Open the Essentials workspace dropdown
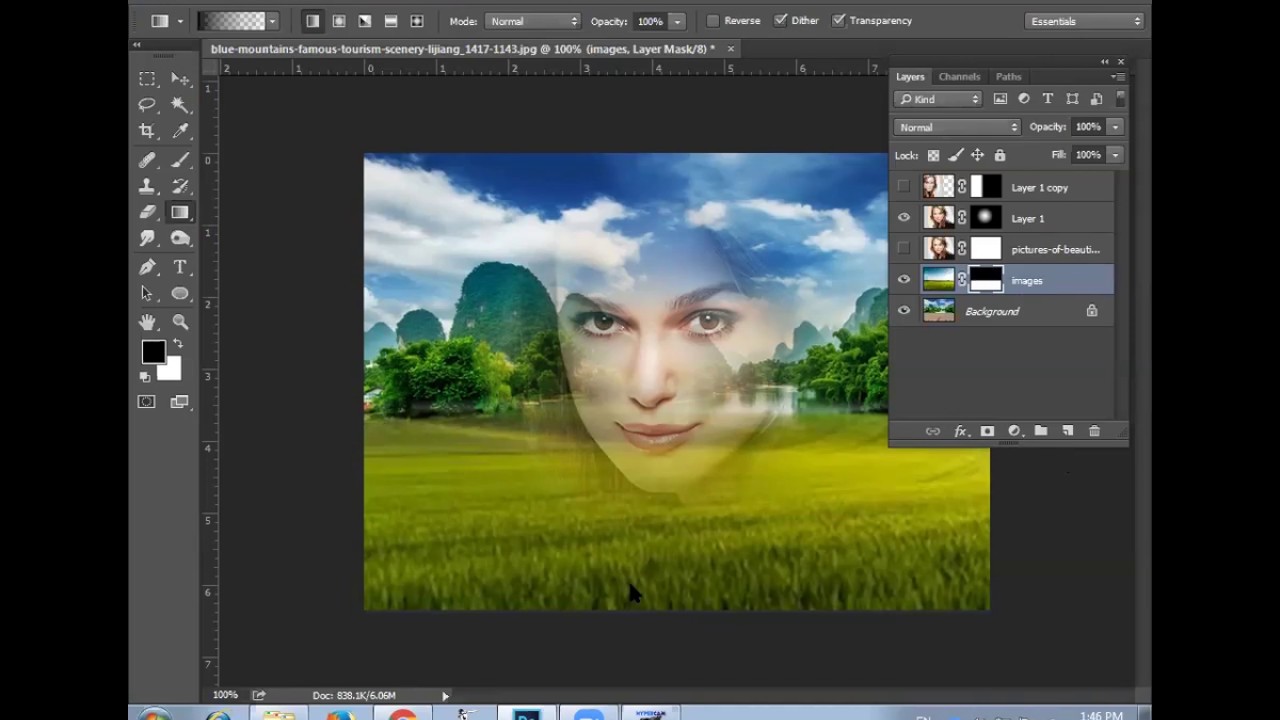 point(1084,21)
